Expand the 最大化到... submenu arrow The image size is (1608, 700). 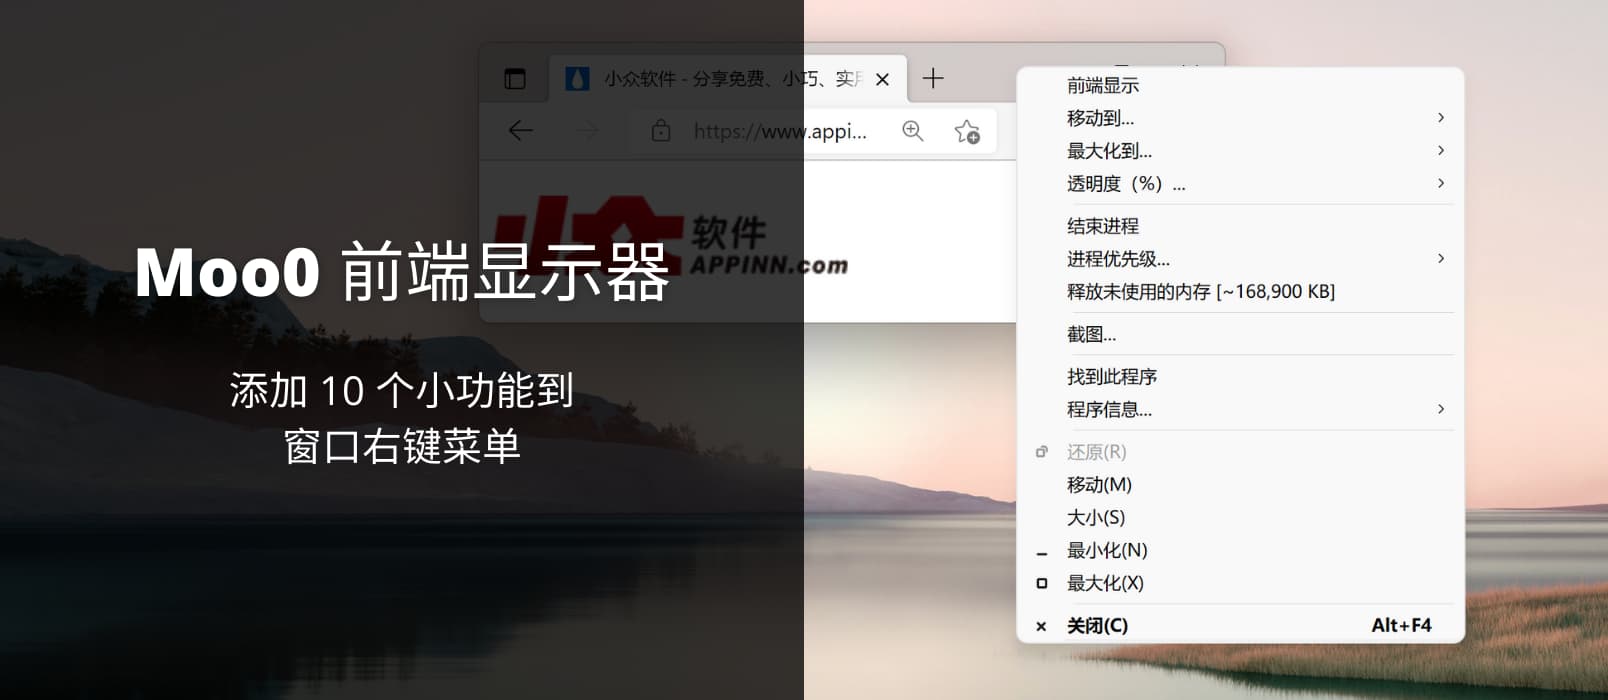pyautogui.click(x=1441, y=150)
